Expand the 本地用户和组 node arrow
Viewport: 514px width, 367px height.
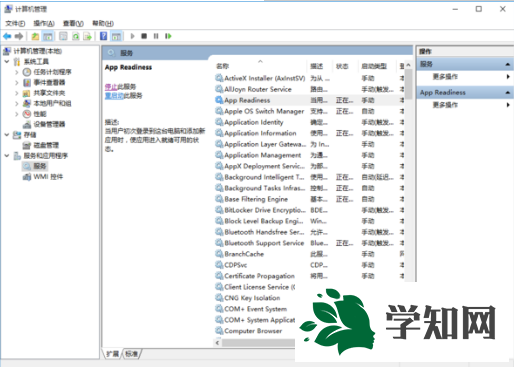(x=17, y=103)
